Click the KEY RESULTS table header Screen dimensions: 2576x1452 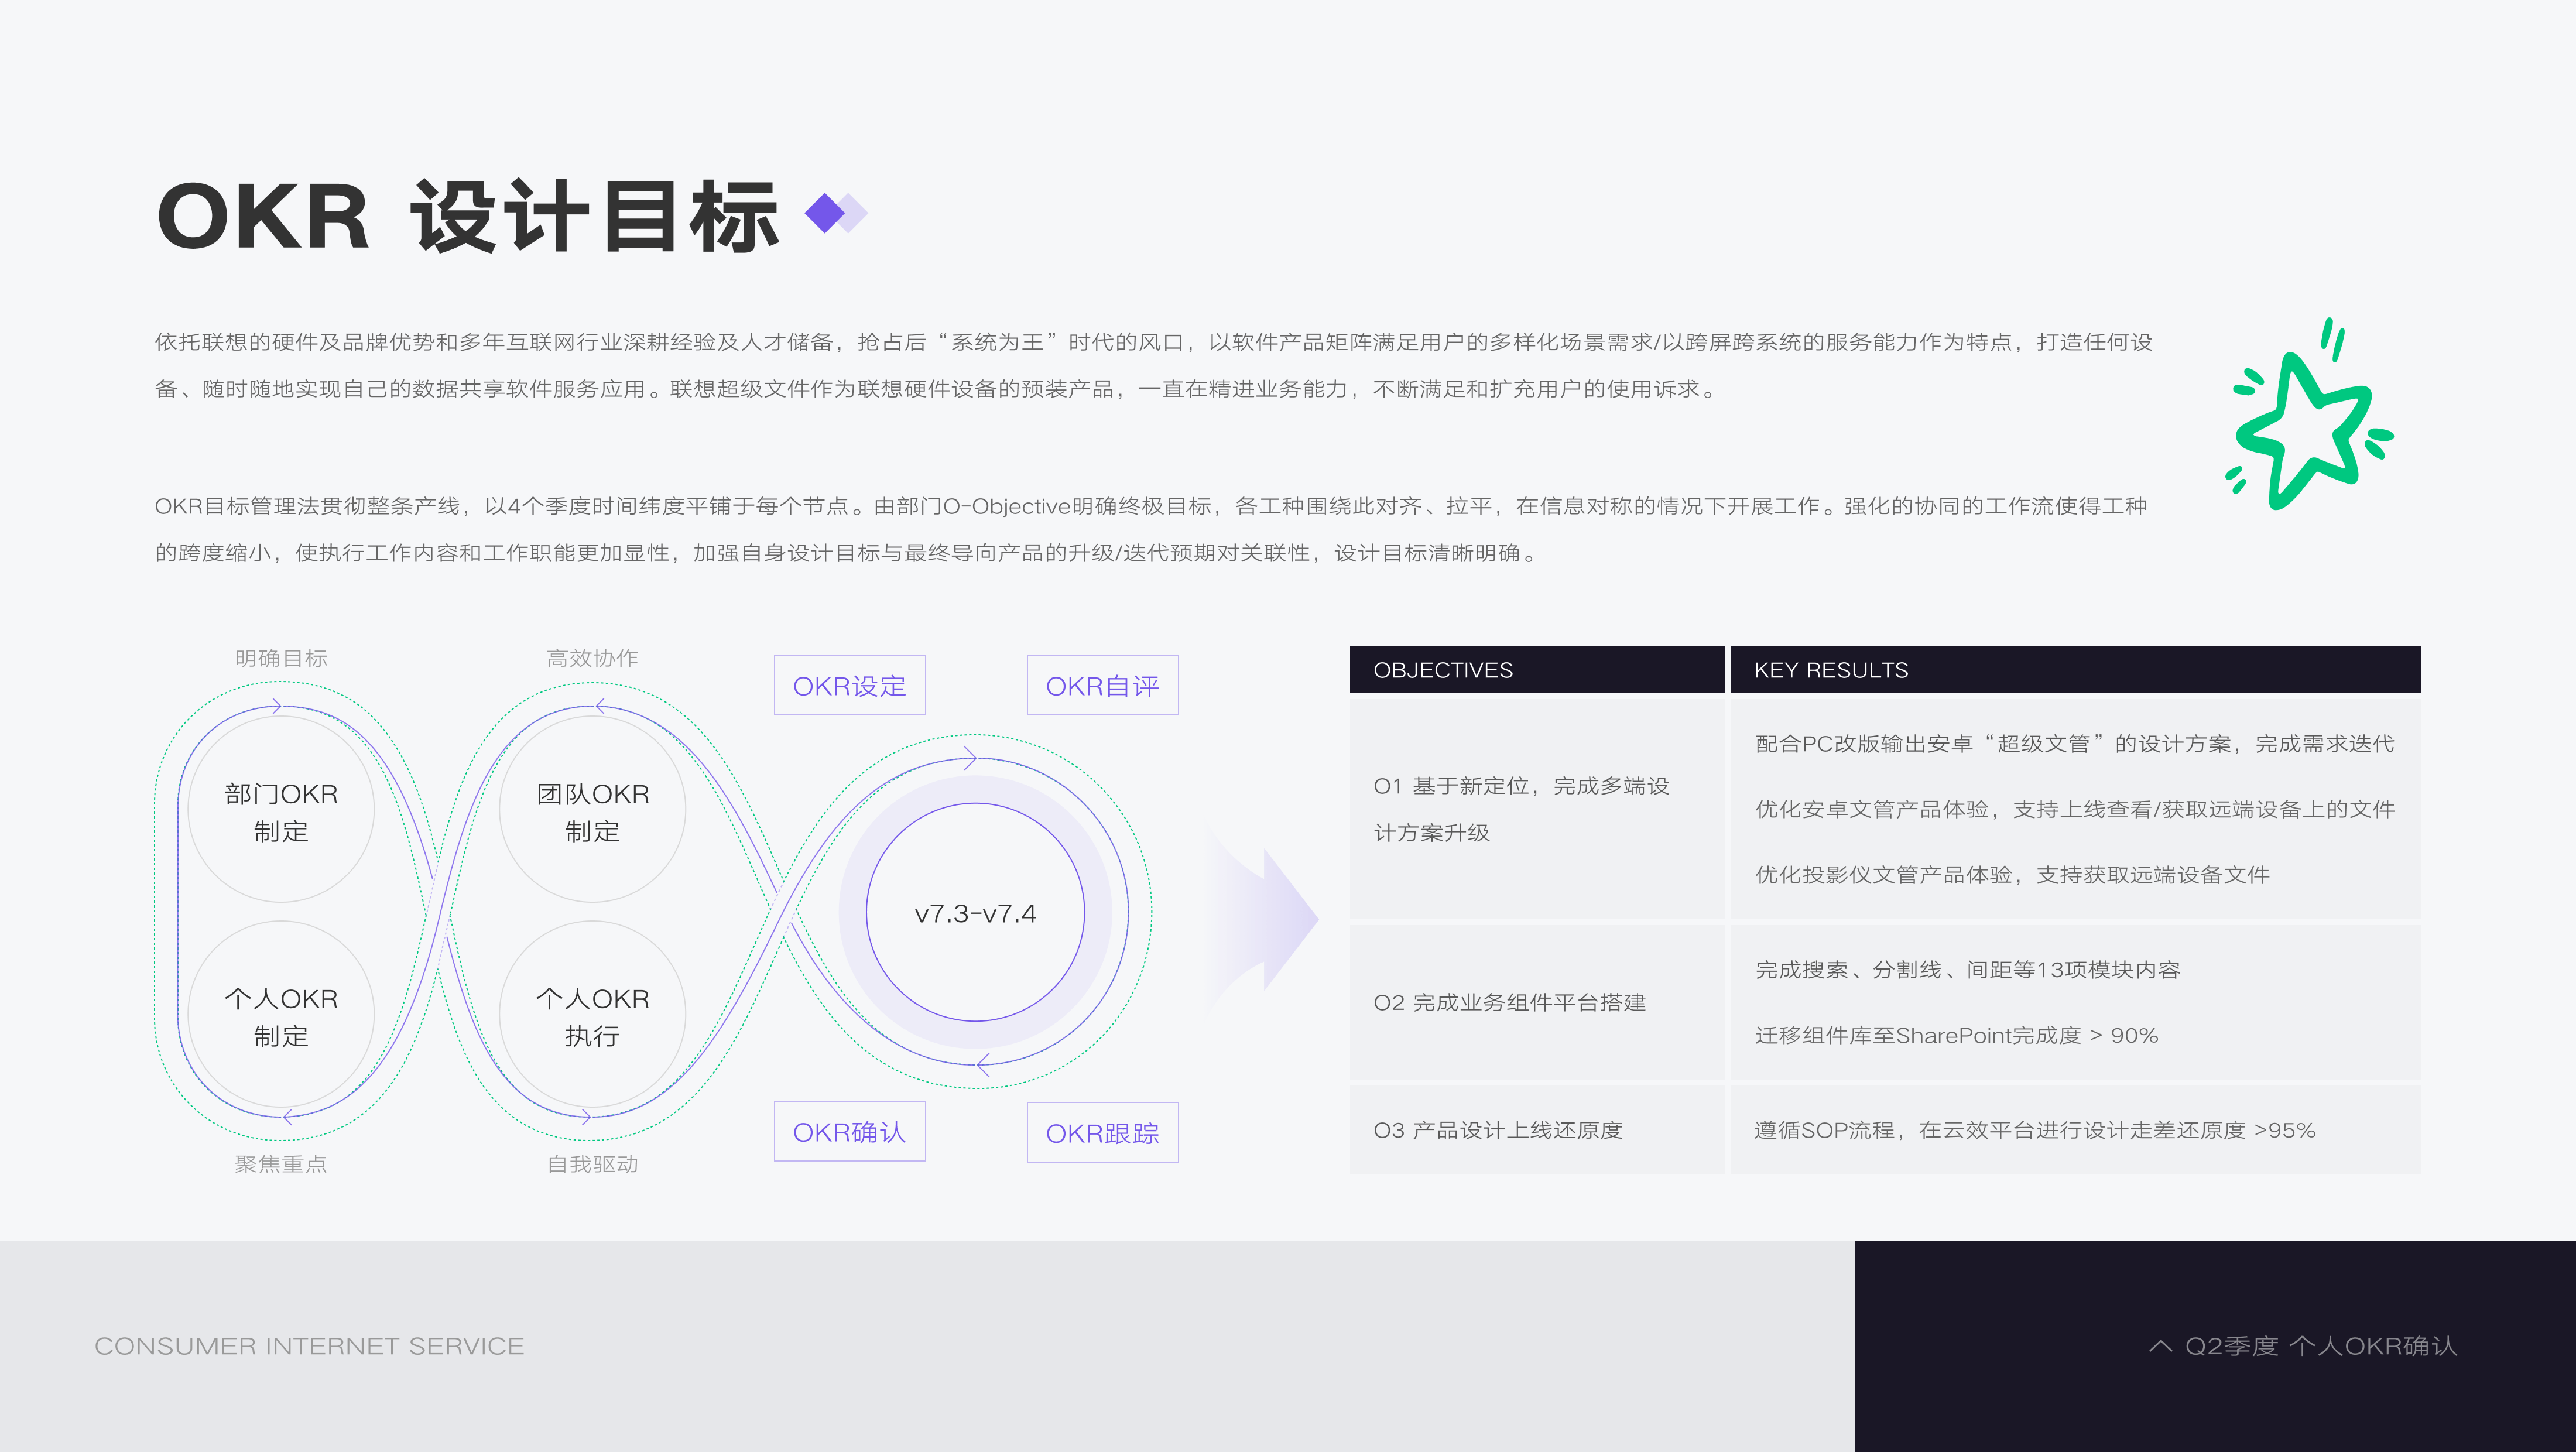point(2075,670)
